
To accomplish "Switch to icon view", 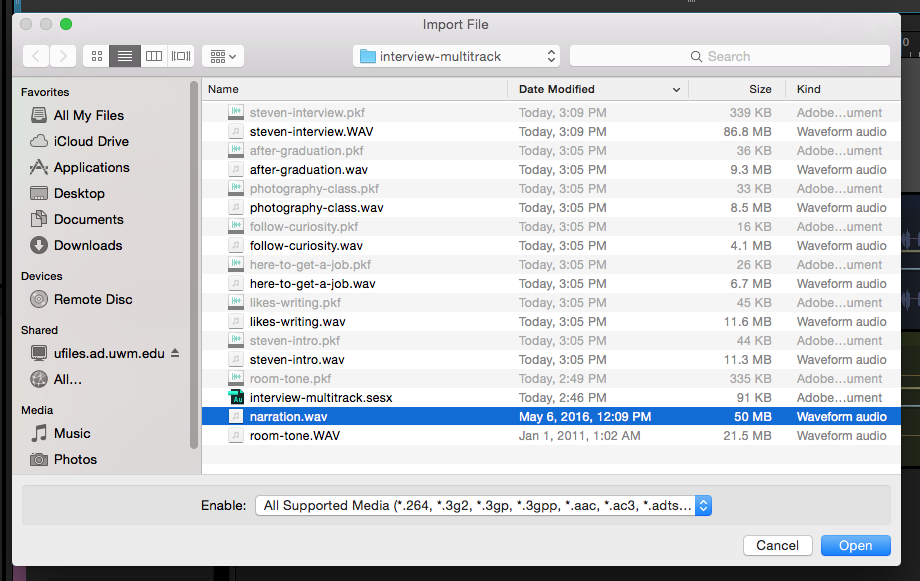I will (96, 55).
